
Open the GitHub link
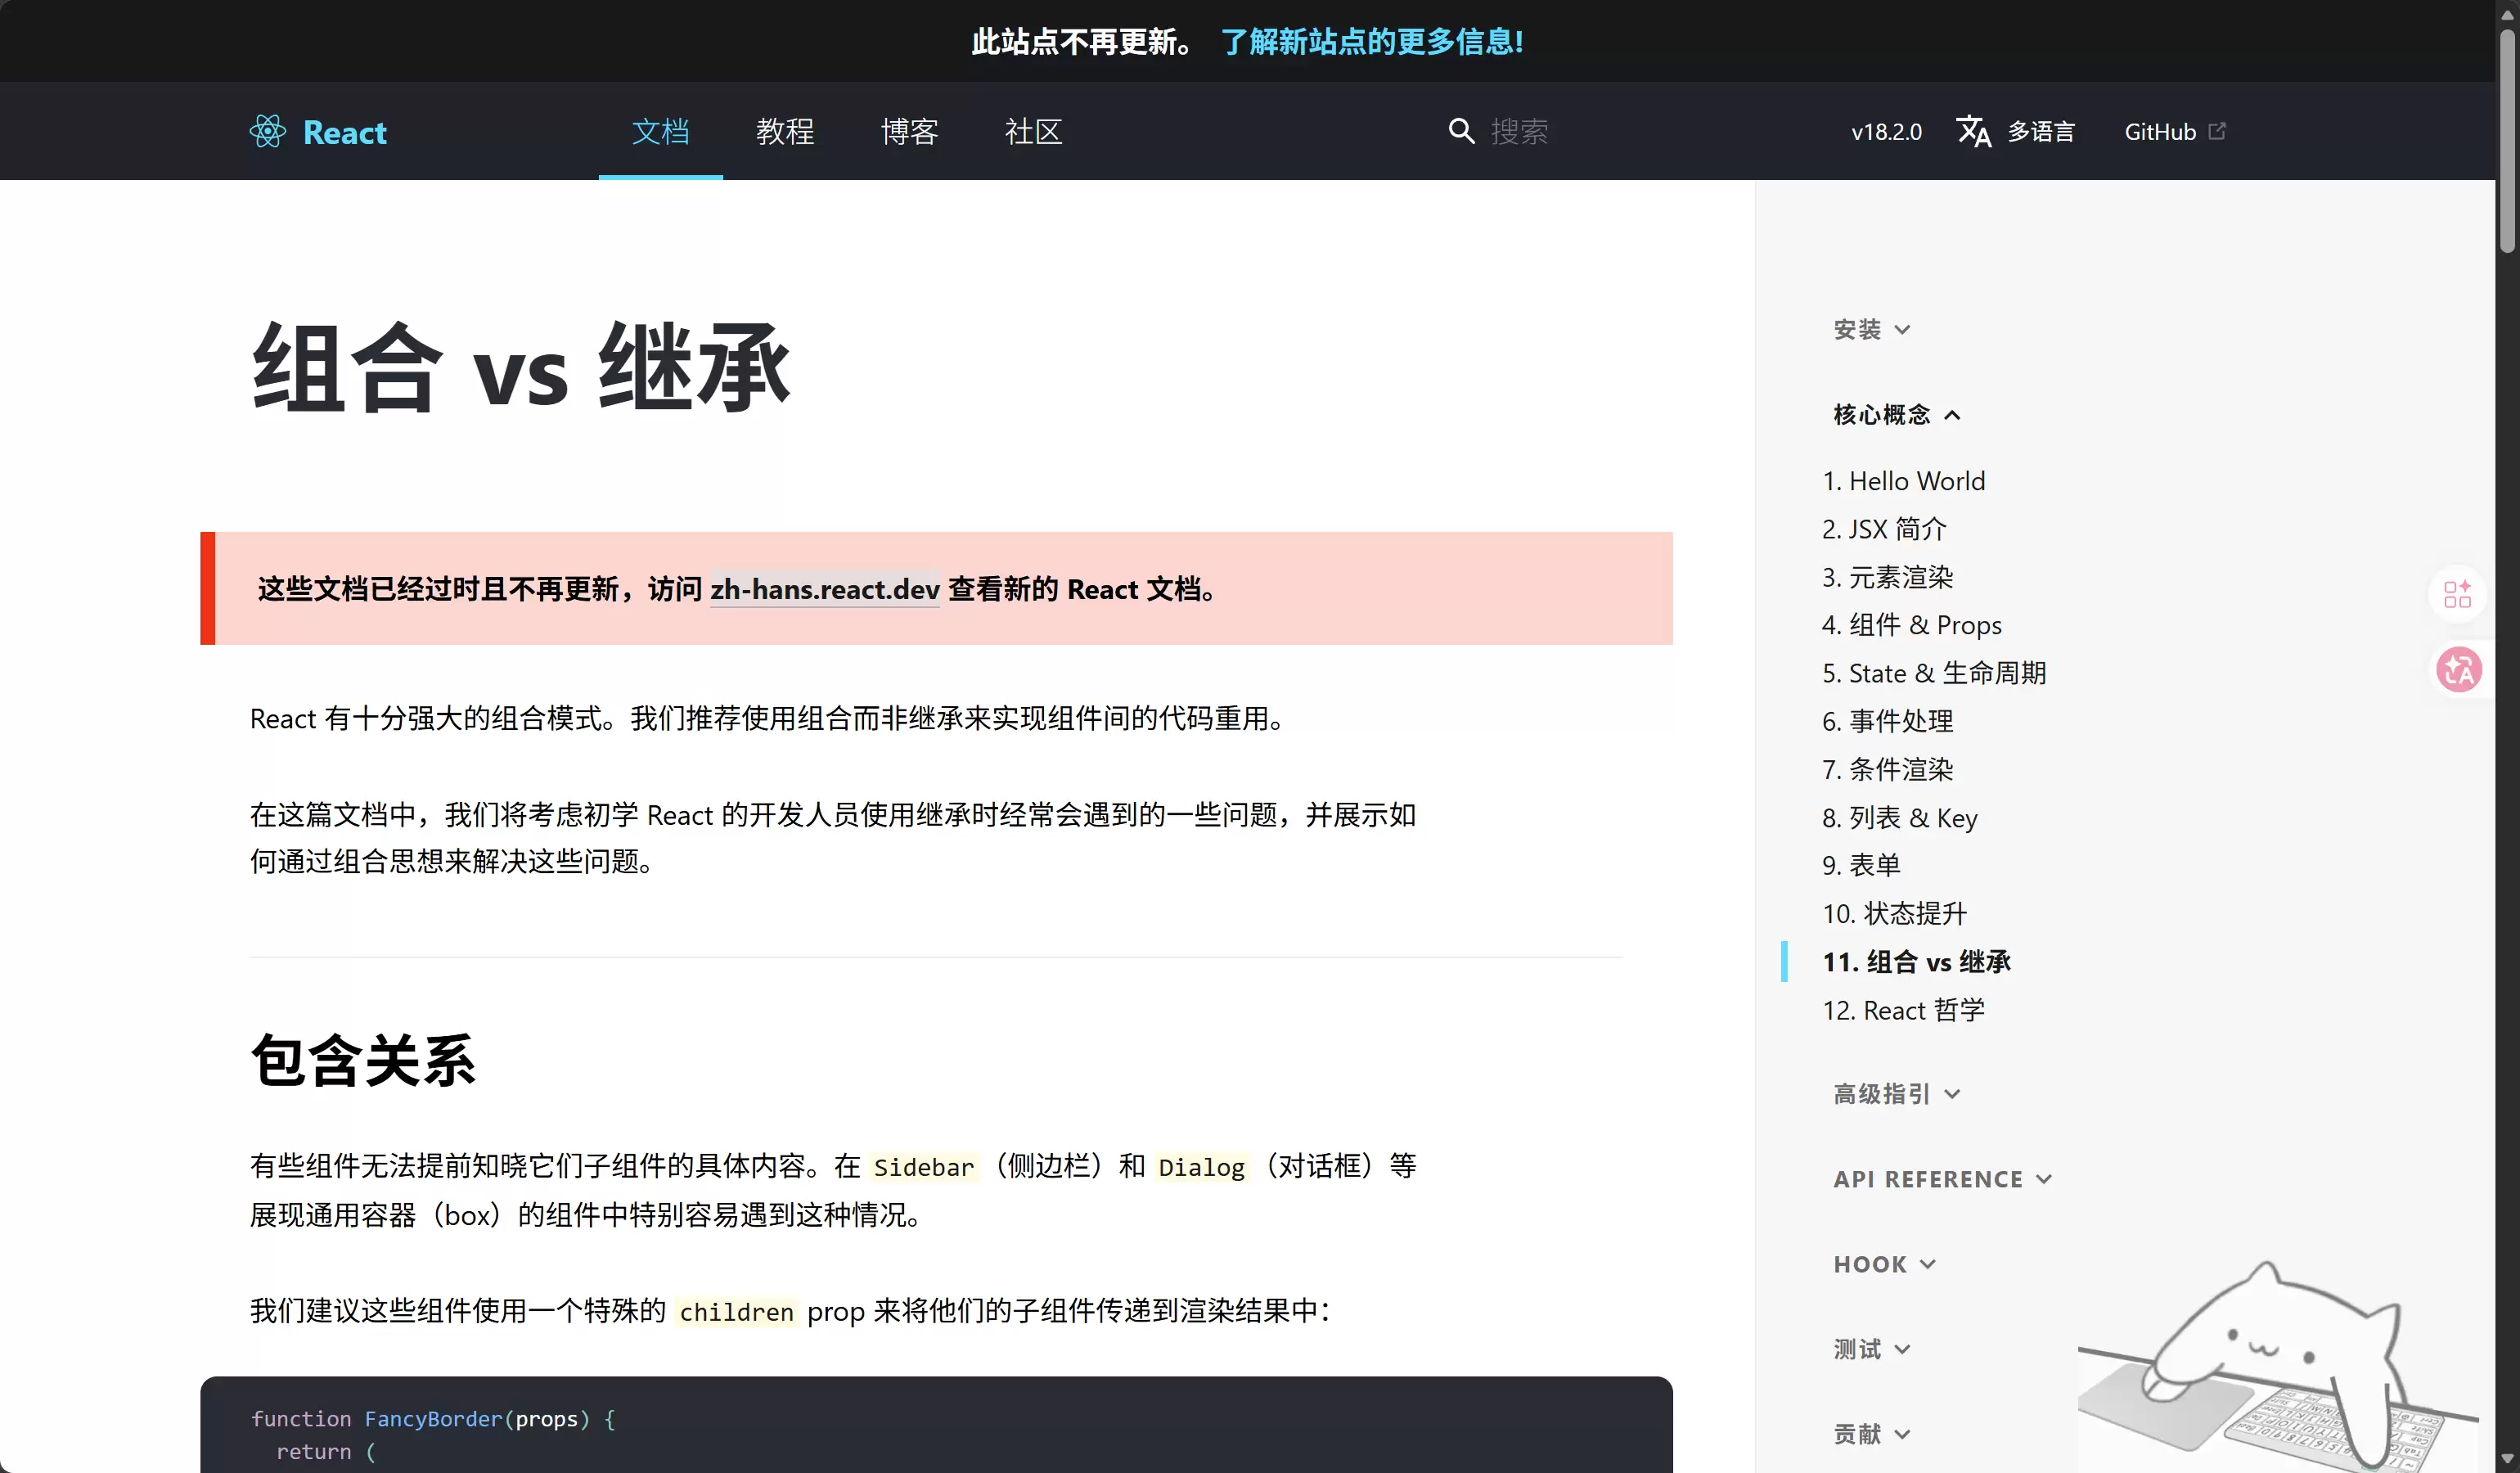coord(2175,131)
